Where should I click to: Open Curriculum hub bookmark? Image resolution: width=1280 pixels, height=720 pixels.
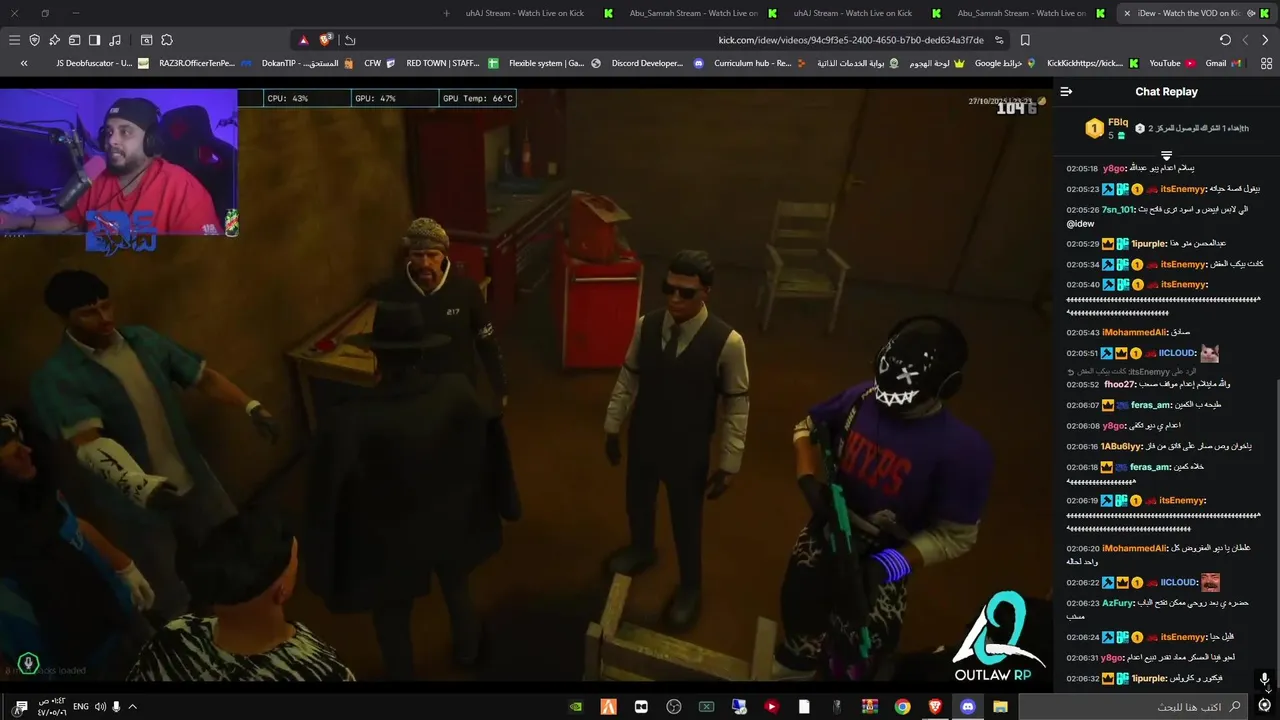(x=760, y=63)
